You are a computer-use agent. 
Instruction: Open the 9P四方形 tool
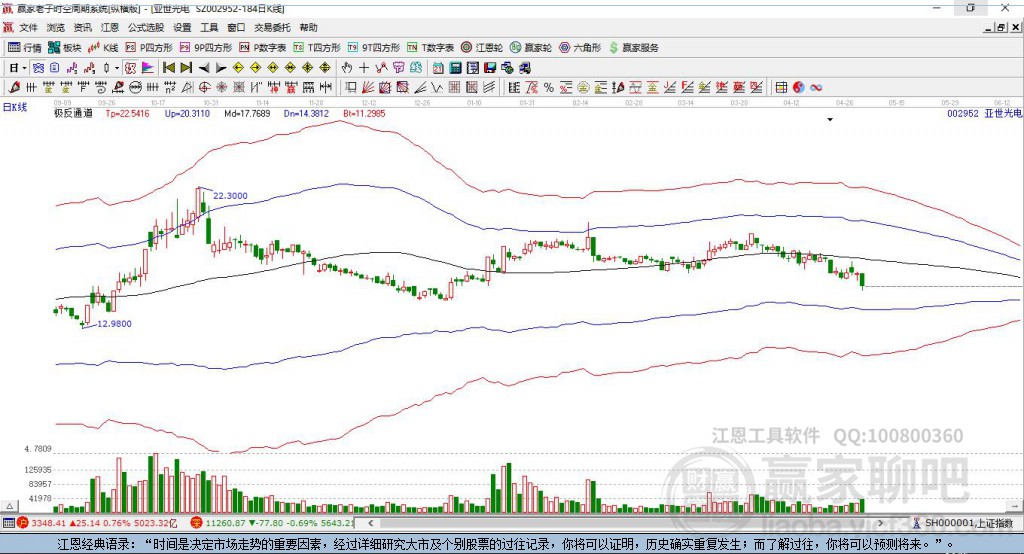click(206, 48)
